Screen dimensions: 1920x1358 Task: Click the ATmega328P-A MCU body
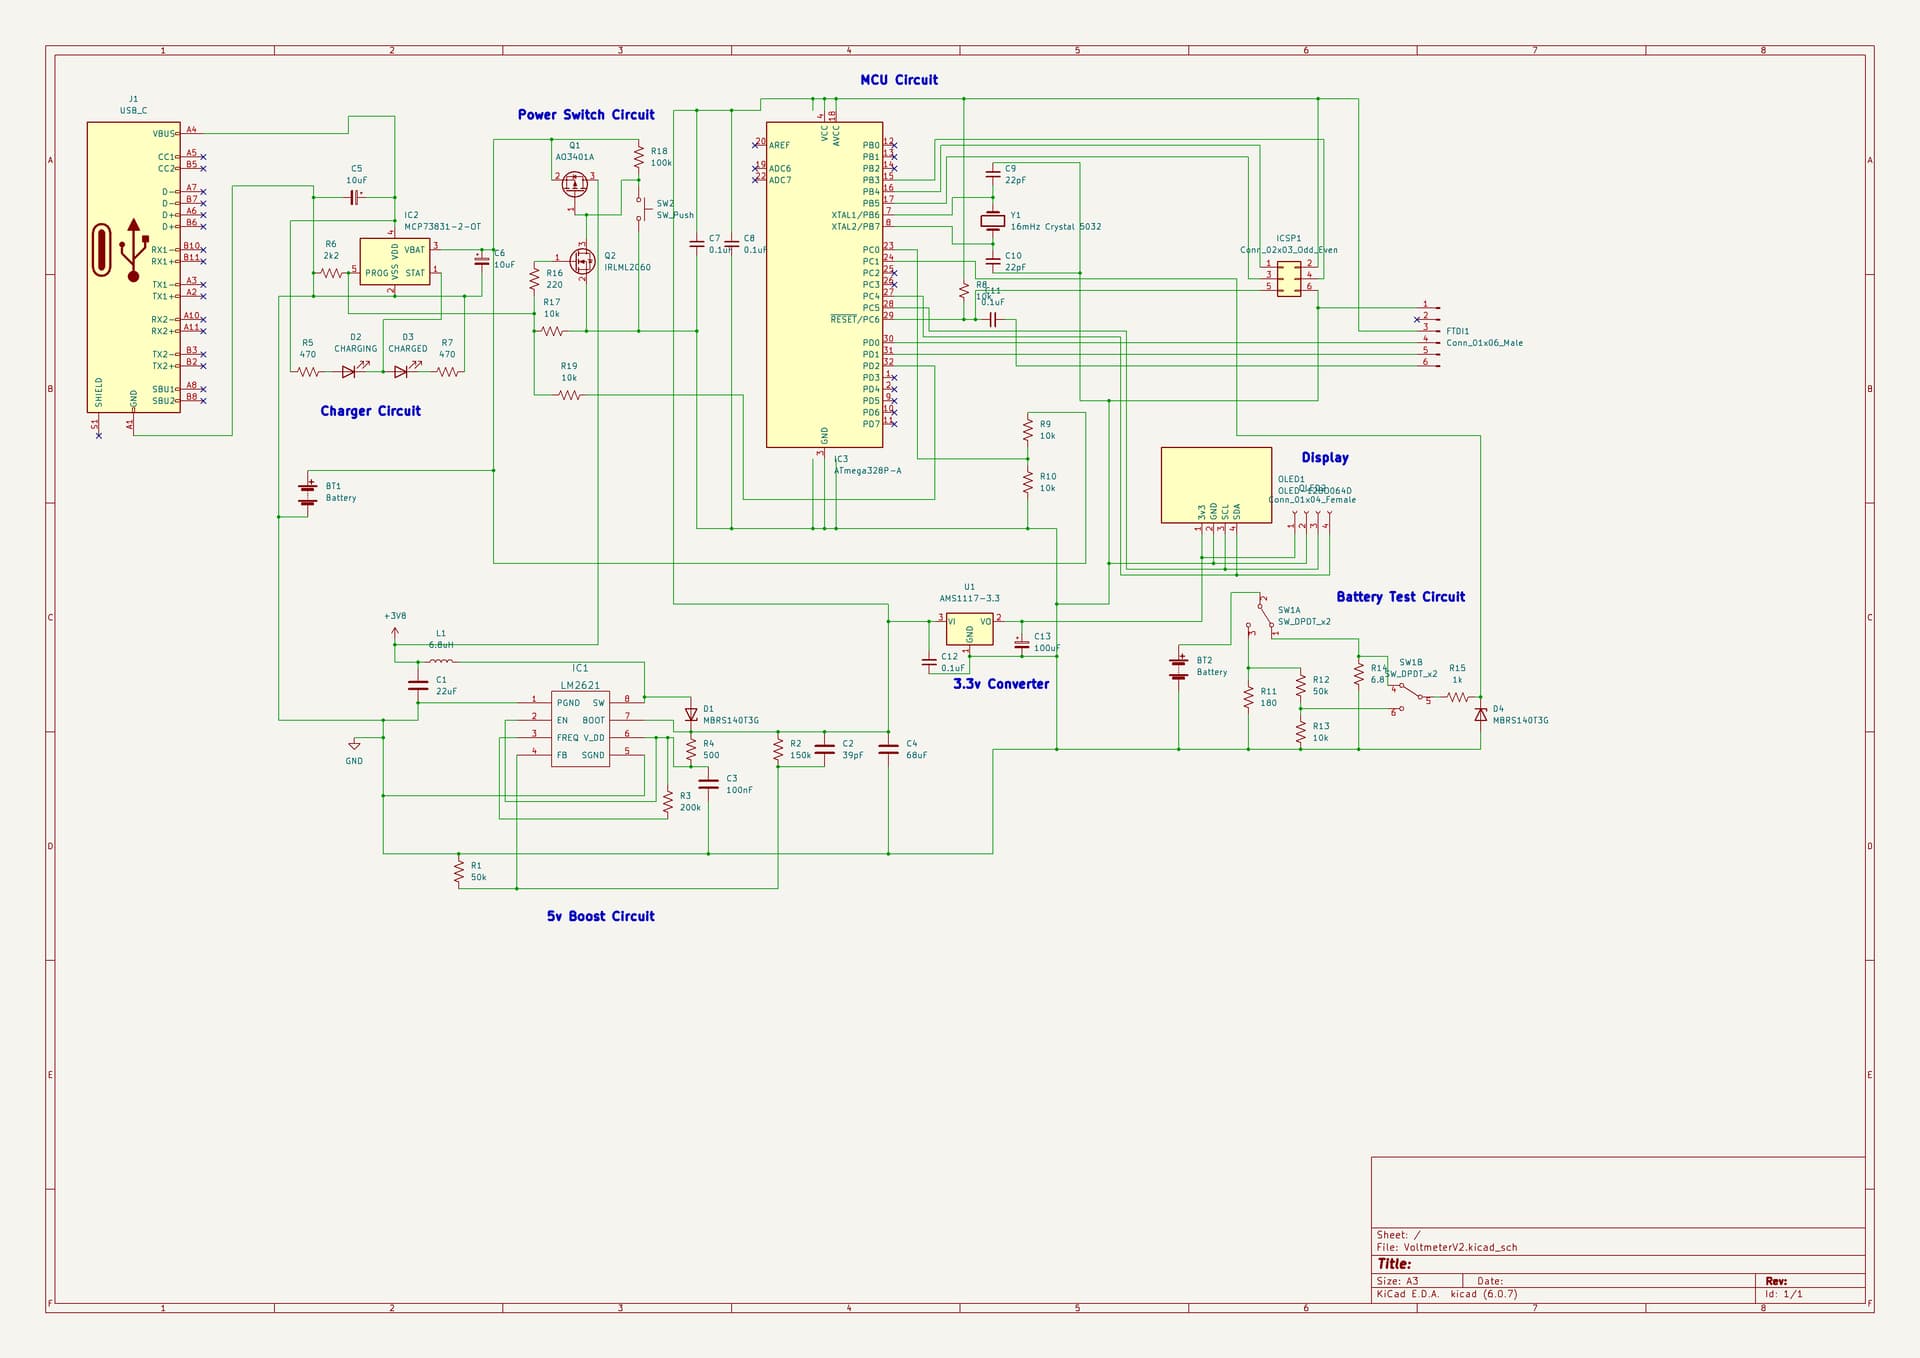(824, 285)
